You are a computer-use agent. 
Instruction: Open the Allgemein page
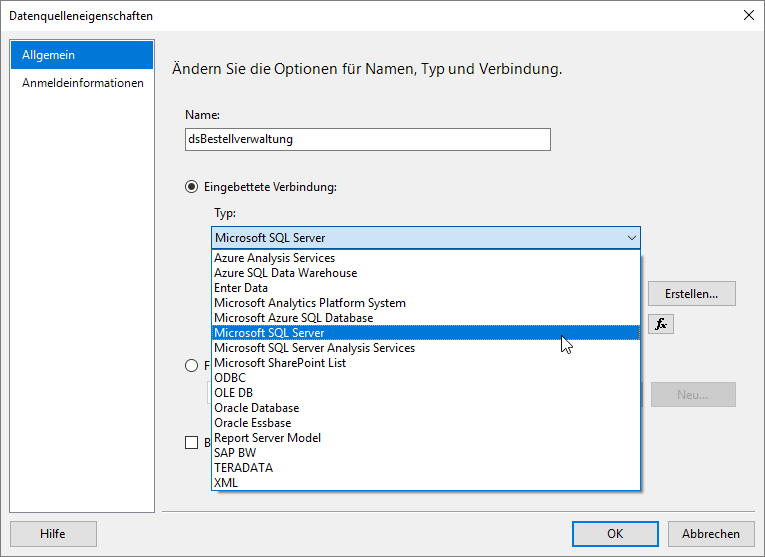[x=82, y=55]
